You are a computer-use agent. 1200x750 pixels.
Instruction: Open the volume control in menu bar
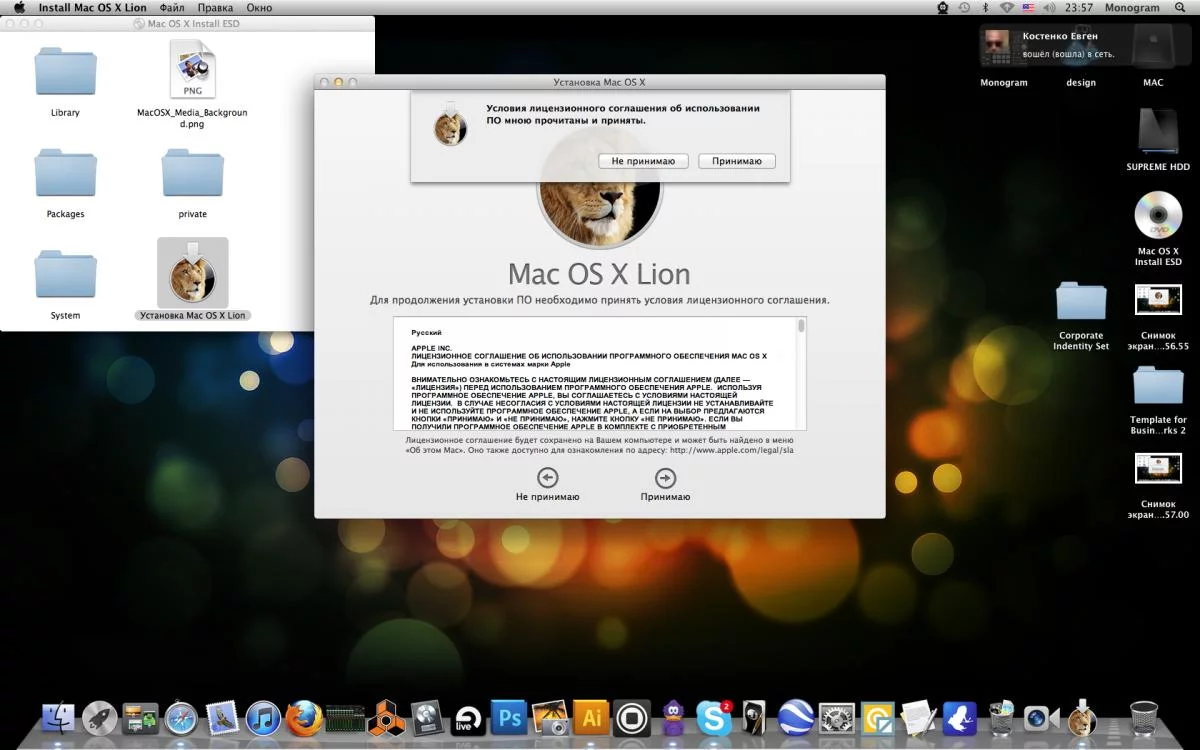pos(1051,8)
